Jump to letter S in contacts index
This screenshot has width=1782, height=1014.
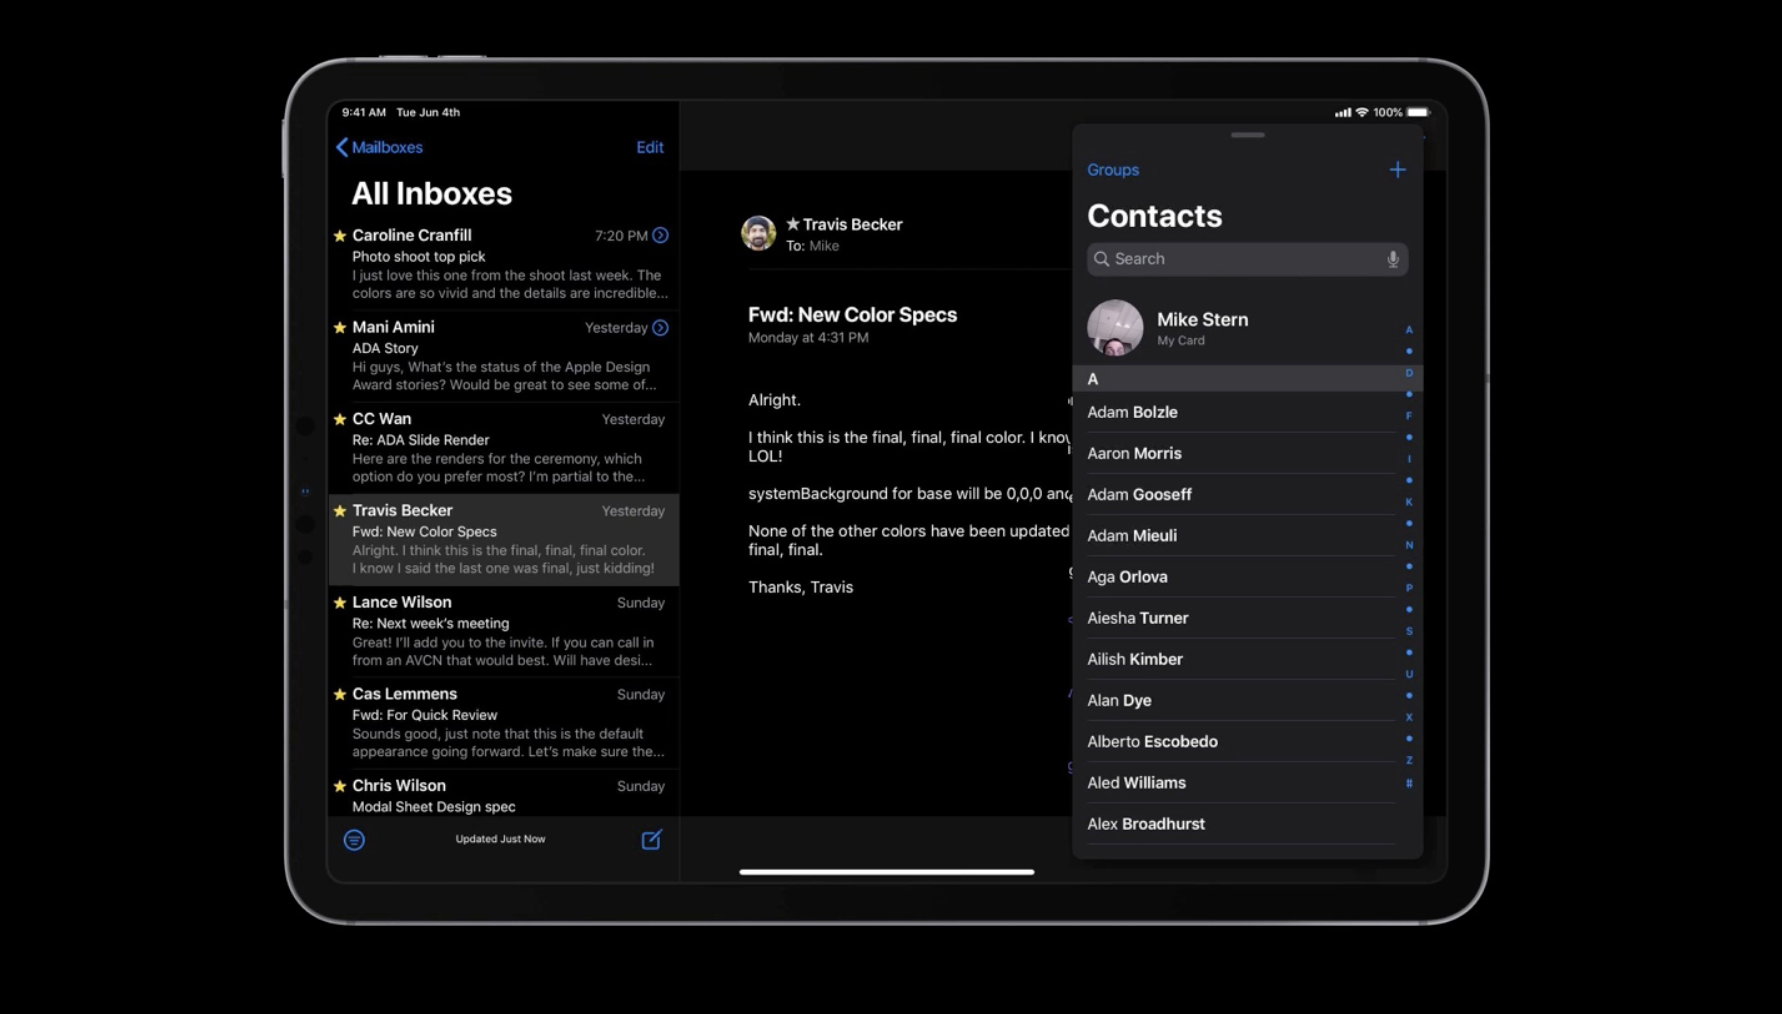[x=1408, y=631]
